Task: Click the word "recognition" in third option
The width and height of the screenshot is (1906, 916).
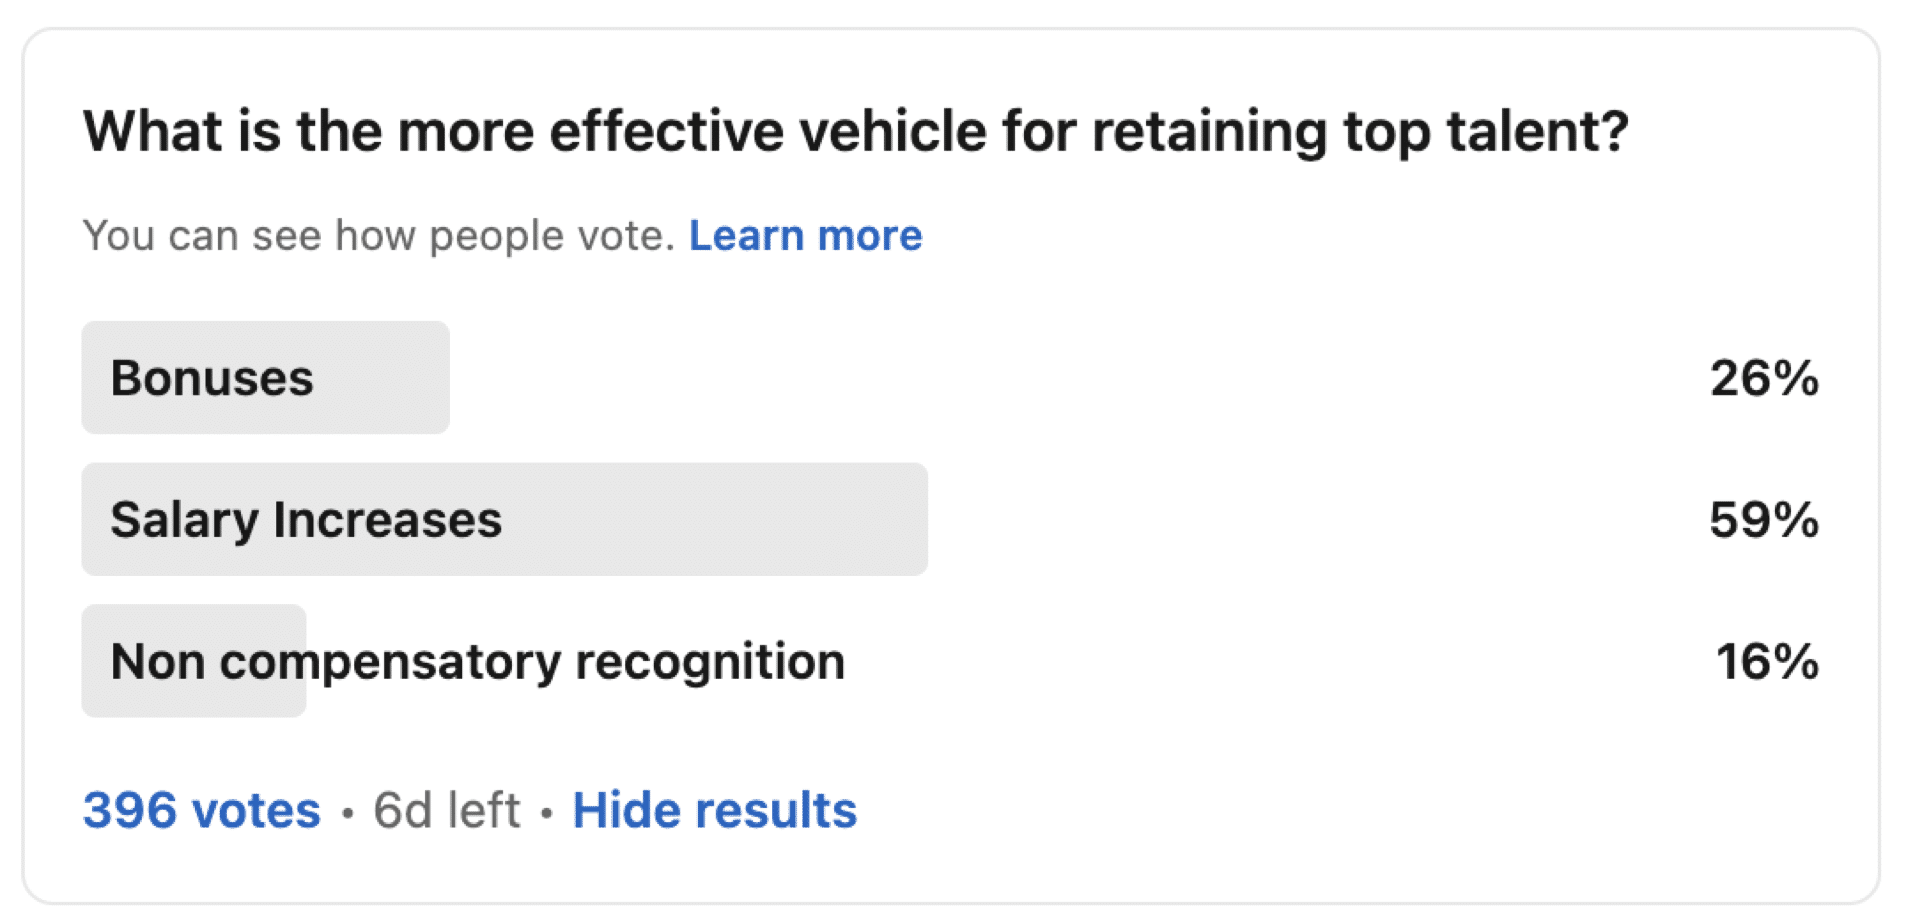Action: pos(710,662)
